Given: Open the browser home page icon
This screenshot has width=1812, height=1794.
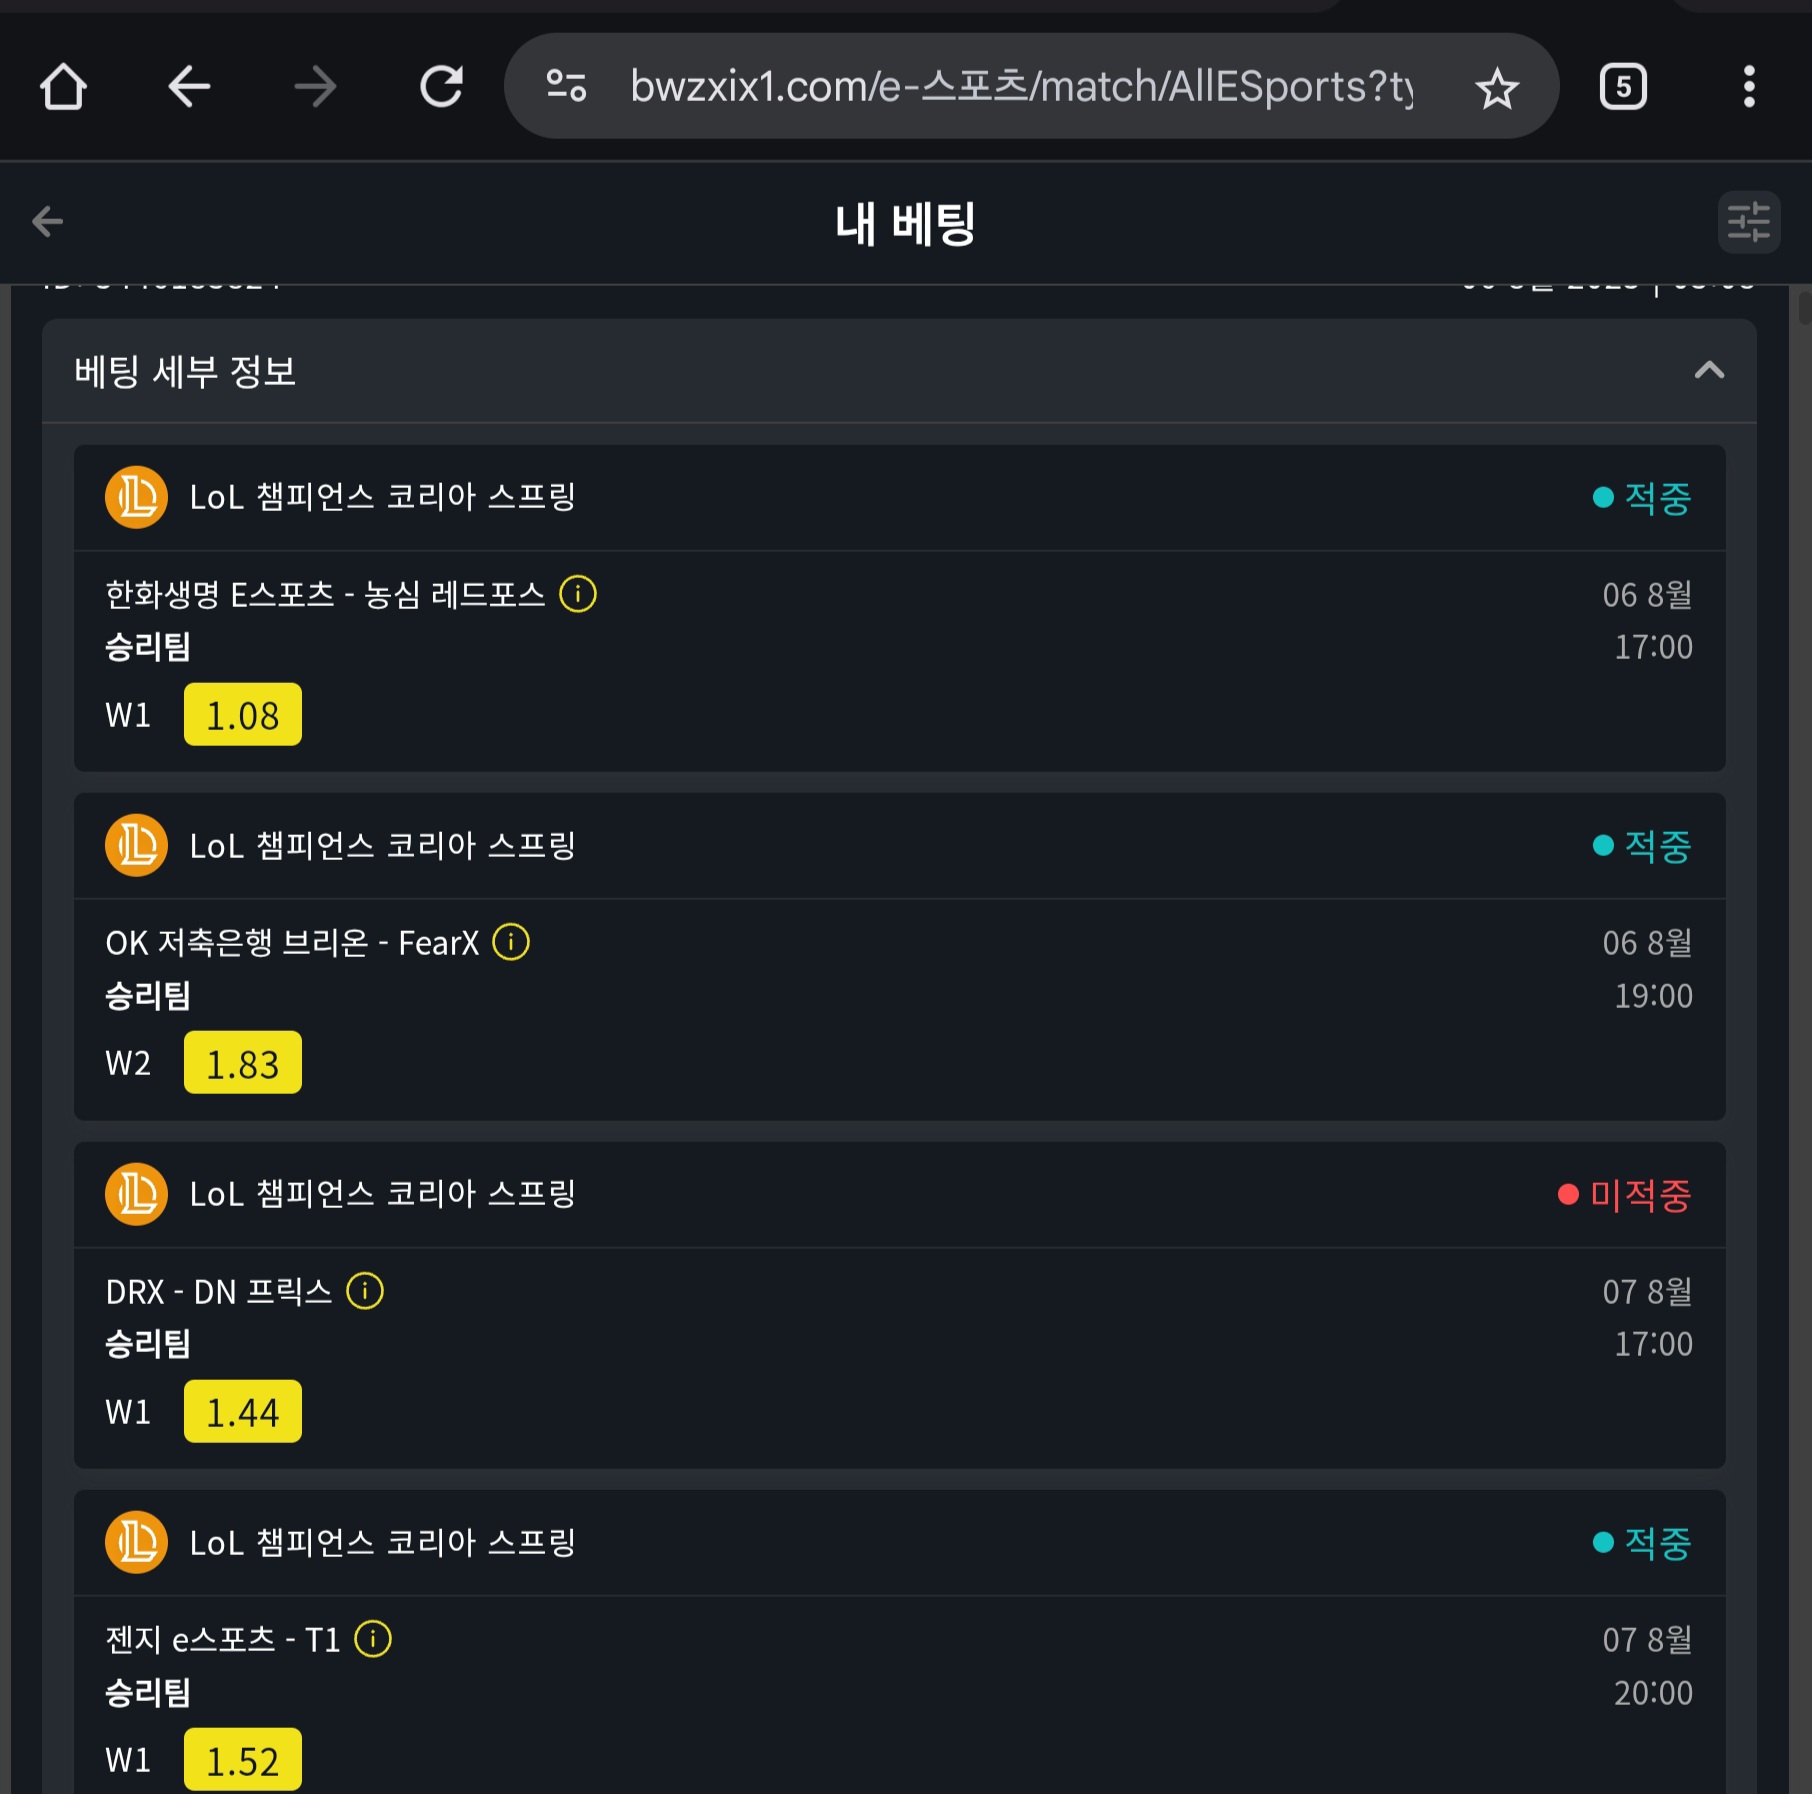Looking at the screenshot, I should tap(63, 86).
